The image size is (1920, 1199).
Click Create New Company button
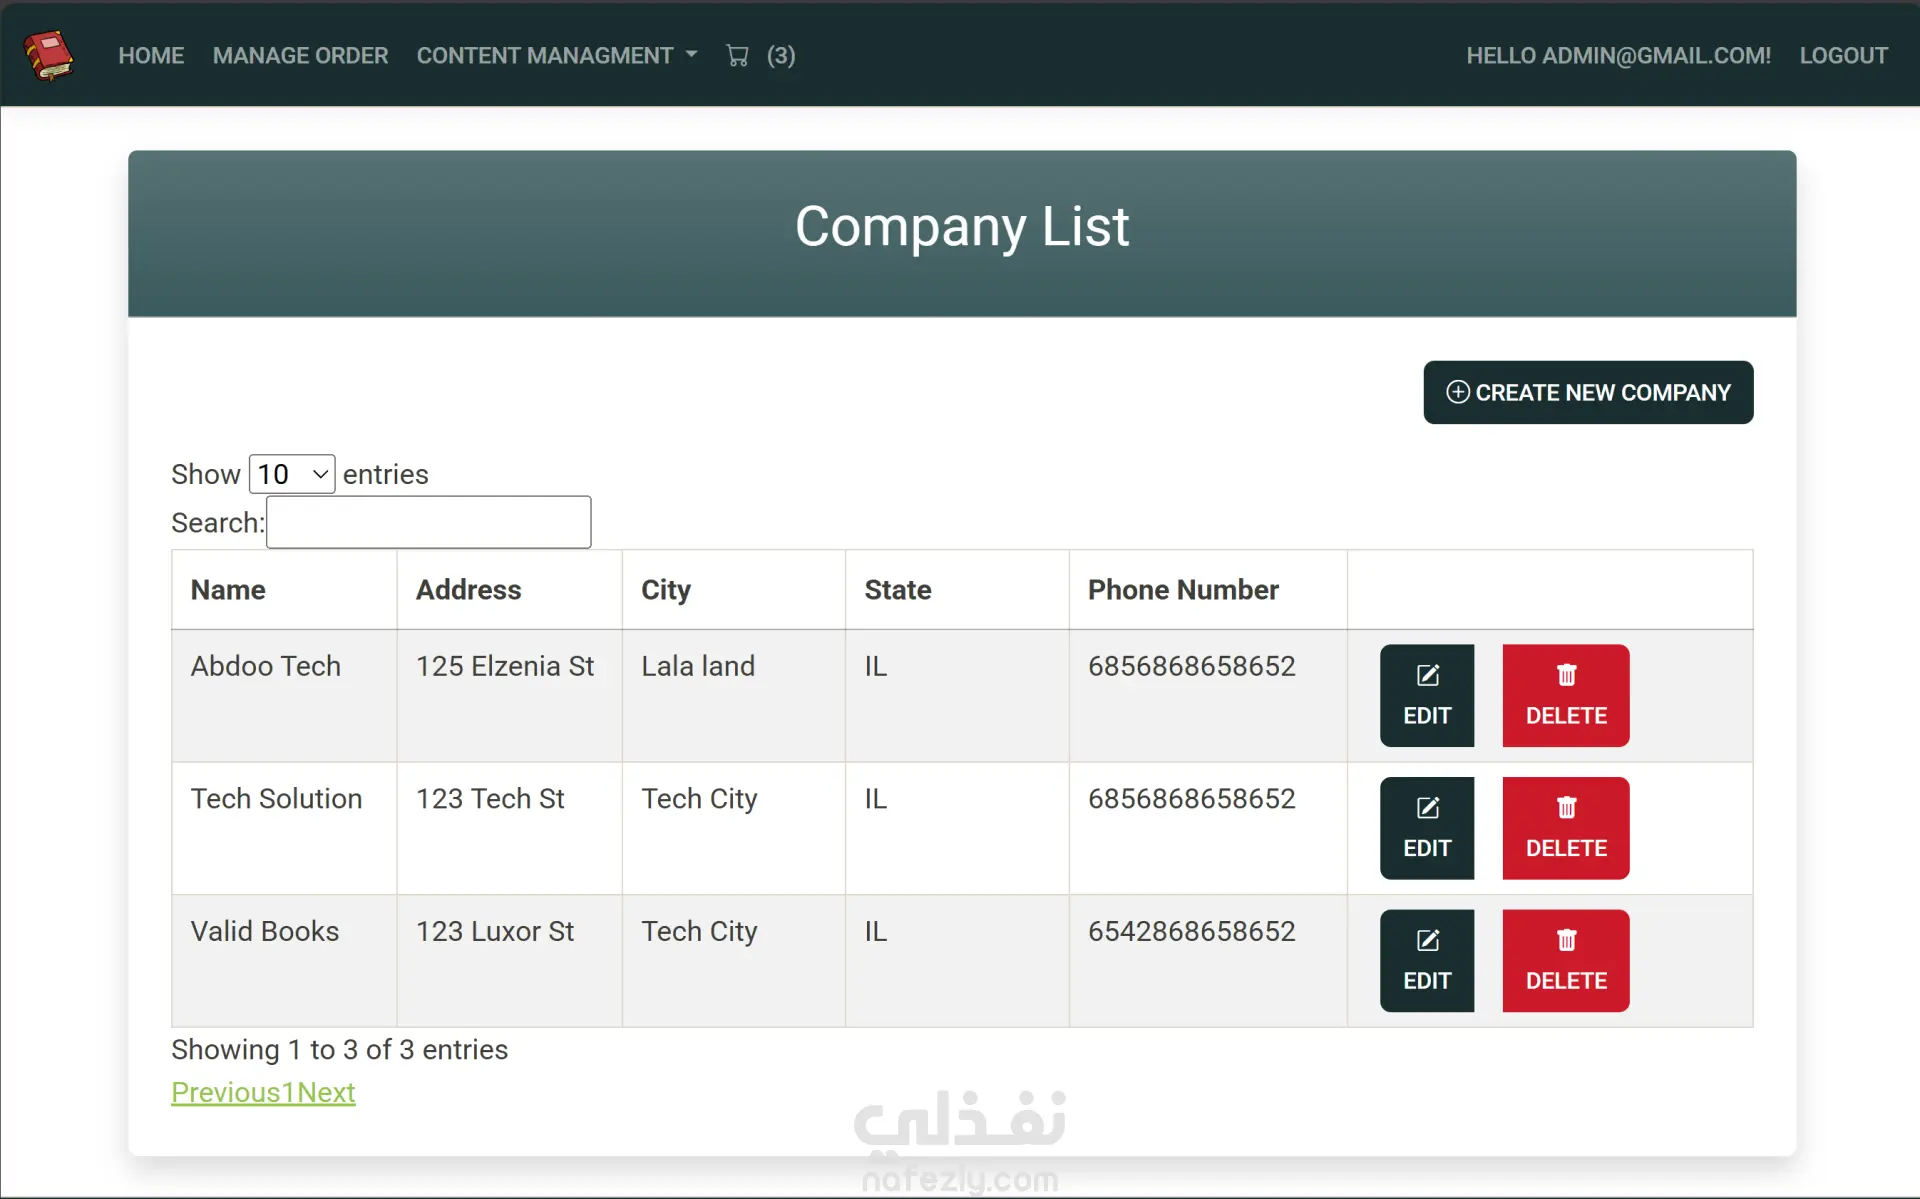pos(1587,392)
